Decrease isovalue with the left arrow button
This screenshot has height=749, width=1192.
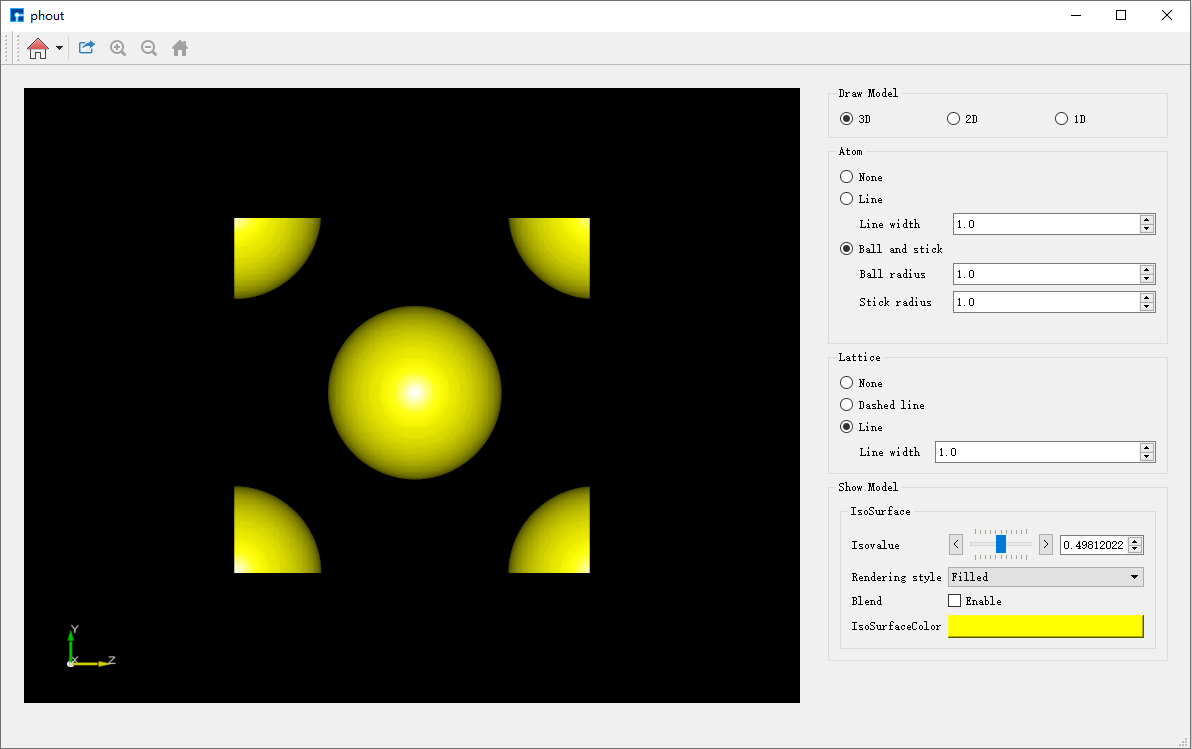click(955, 545)
